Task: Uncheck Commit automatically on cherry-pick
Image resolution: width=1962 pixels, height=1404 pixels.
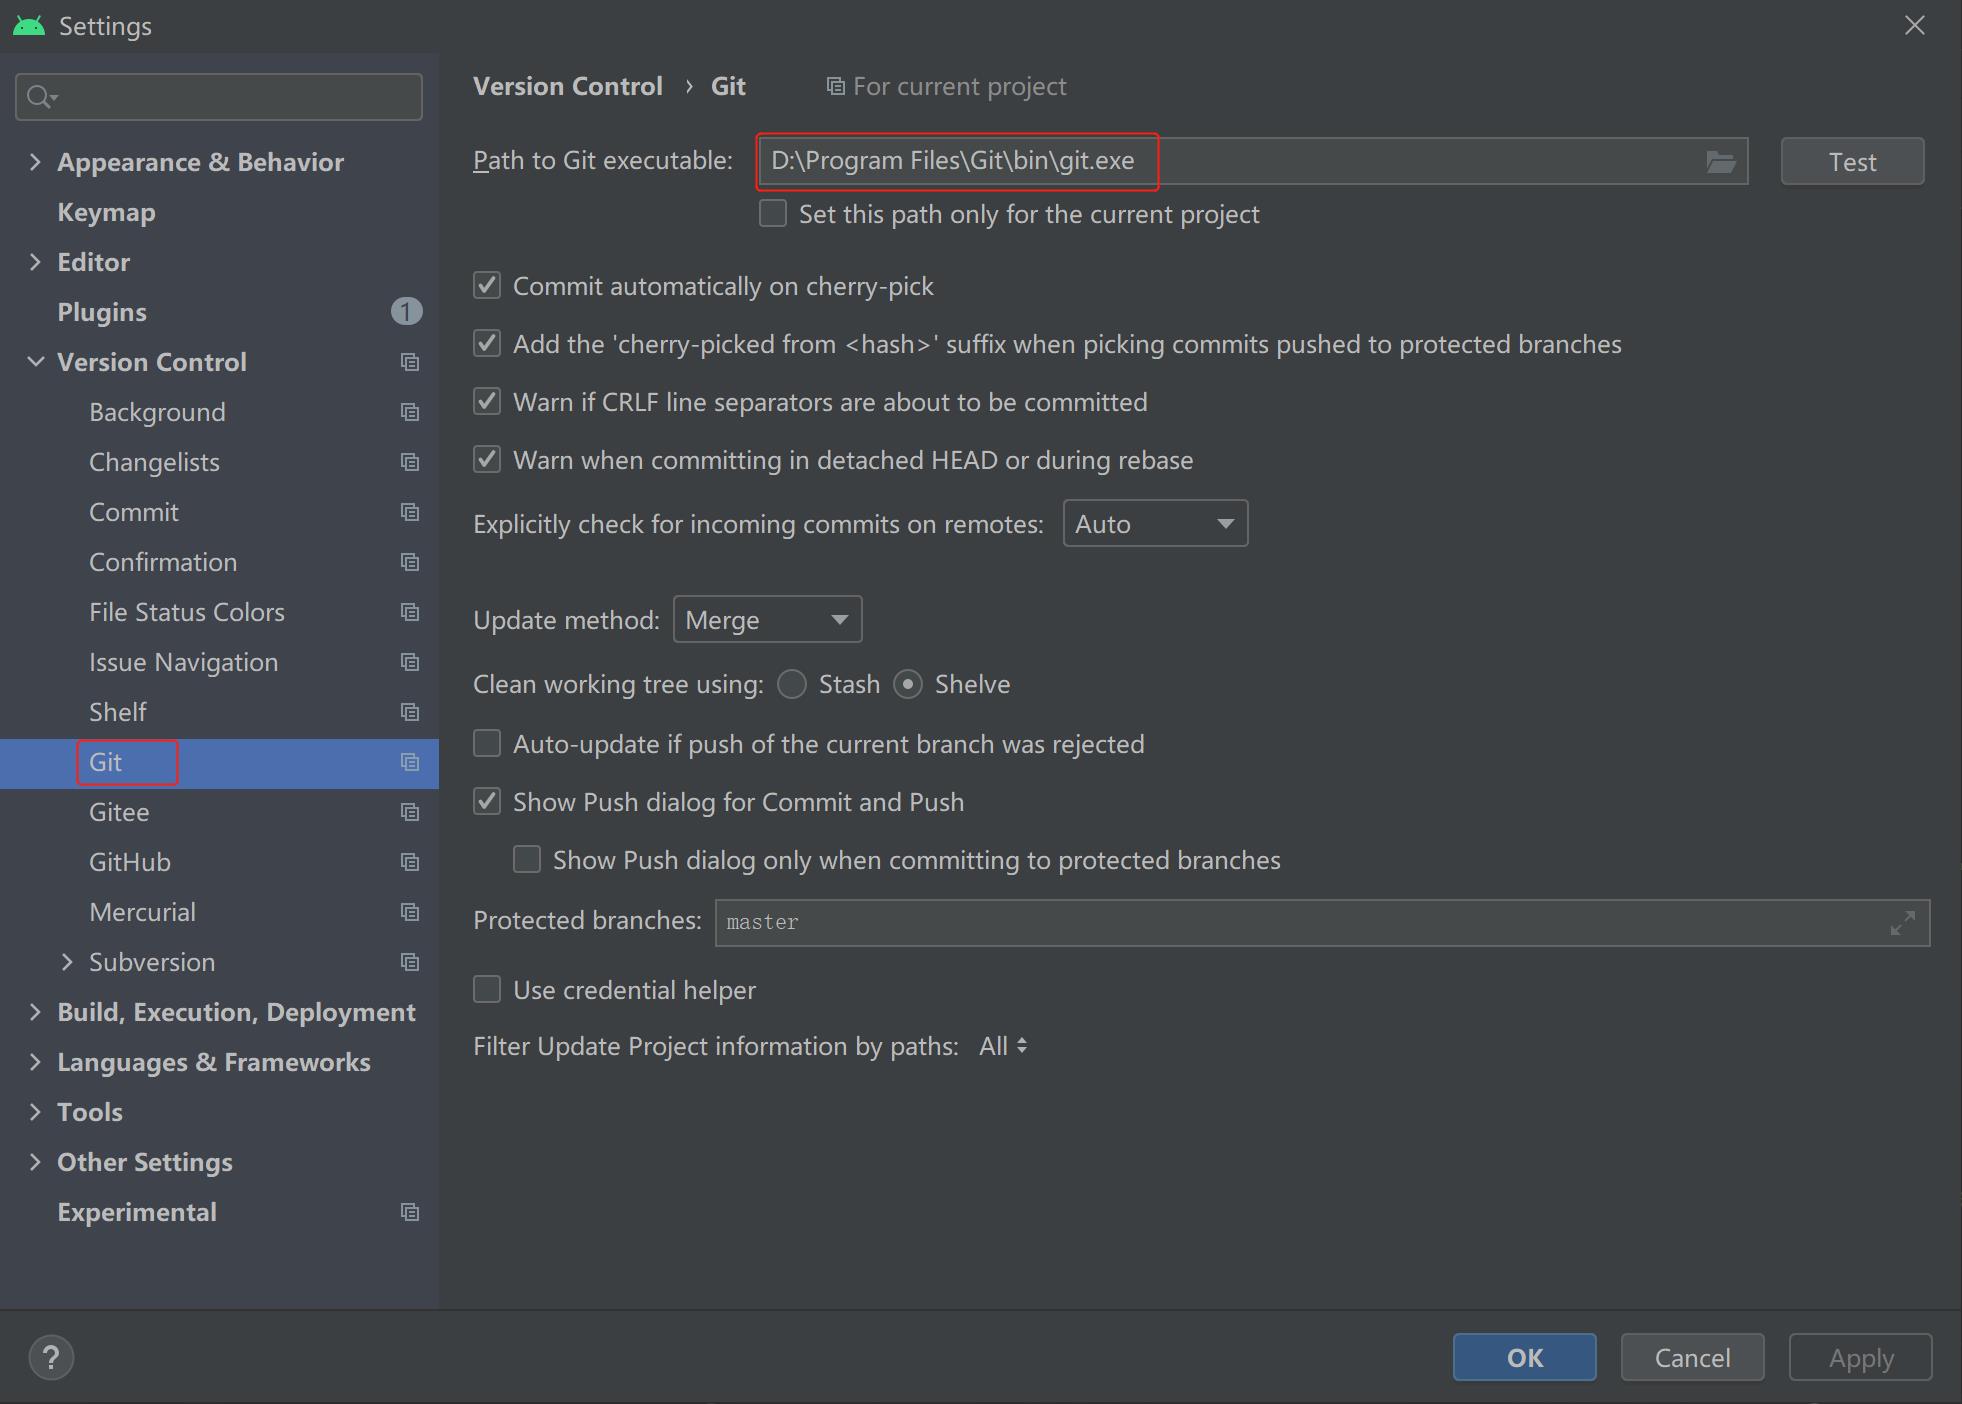Action: point(487,286)
